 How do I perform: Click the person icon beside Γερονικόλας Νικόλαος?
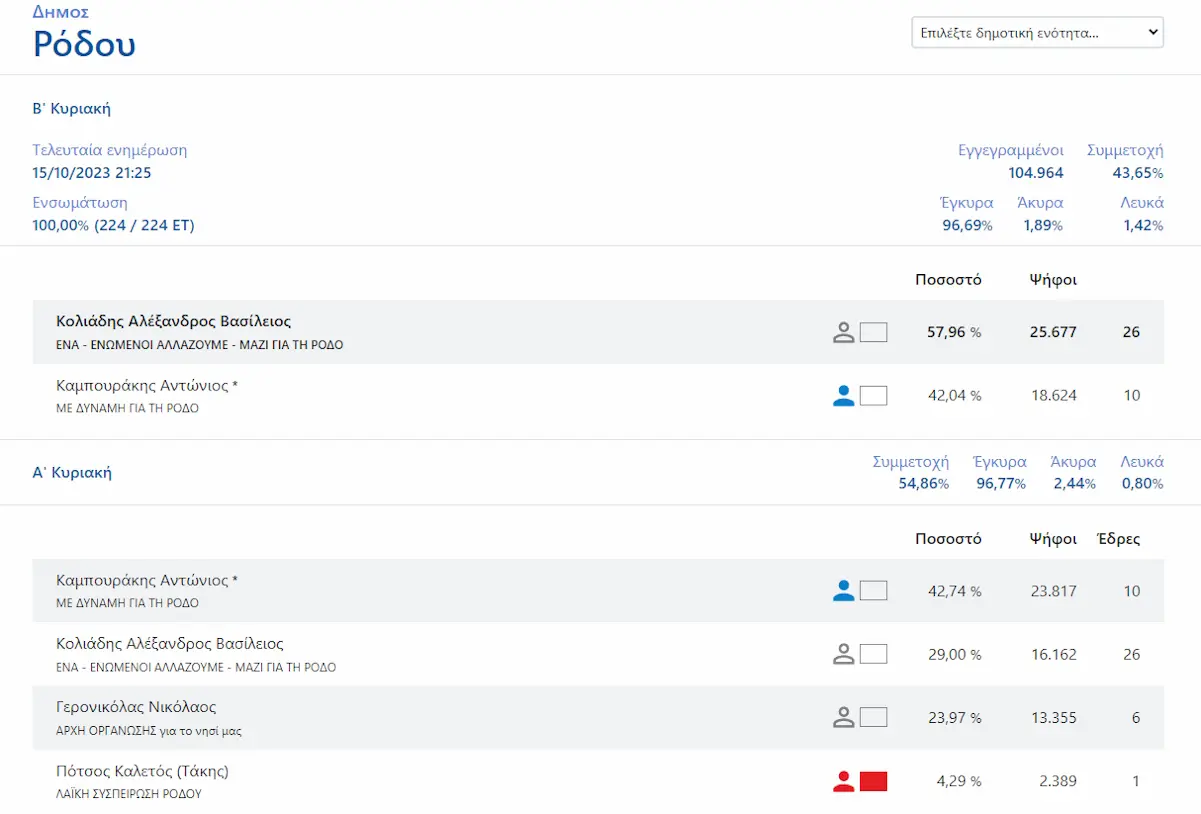click(x=844, y=717)
